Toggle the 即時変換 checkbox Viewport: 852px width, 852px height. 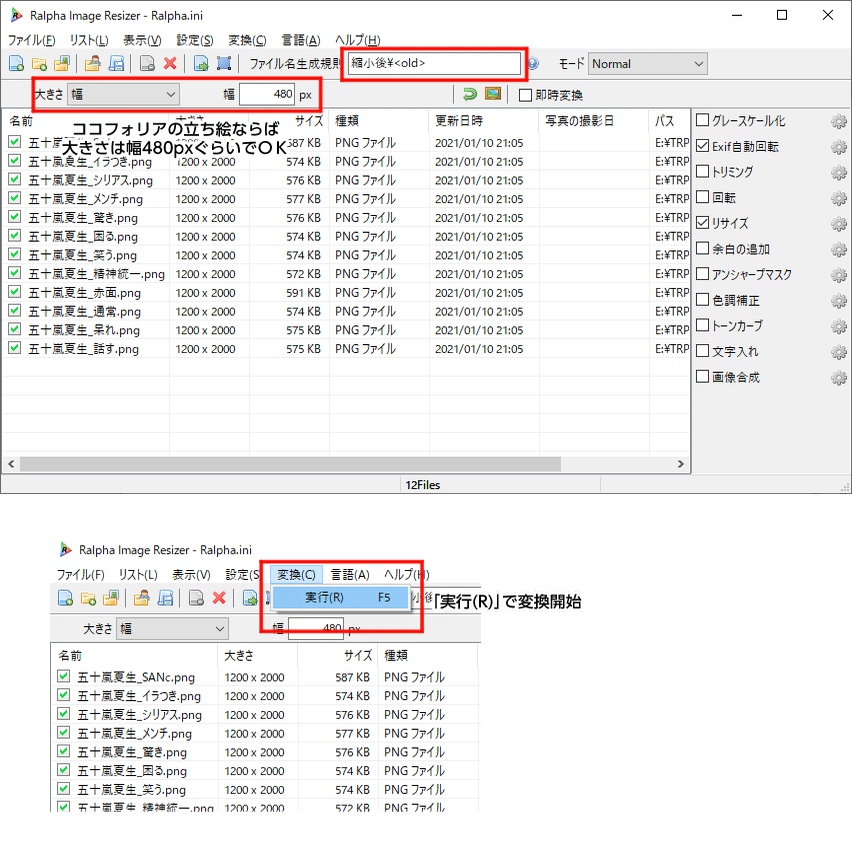(524, 94)
